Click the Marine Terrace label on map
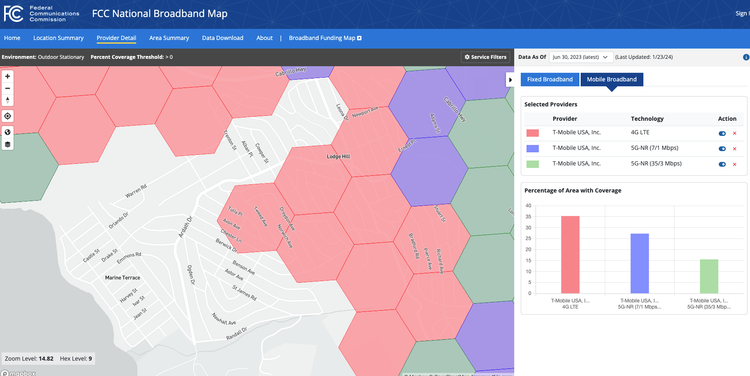The height and width of the screenshot is (376, 750). [122, 277]
